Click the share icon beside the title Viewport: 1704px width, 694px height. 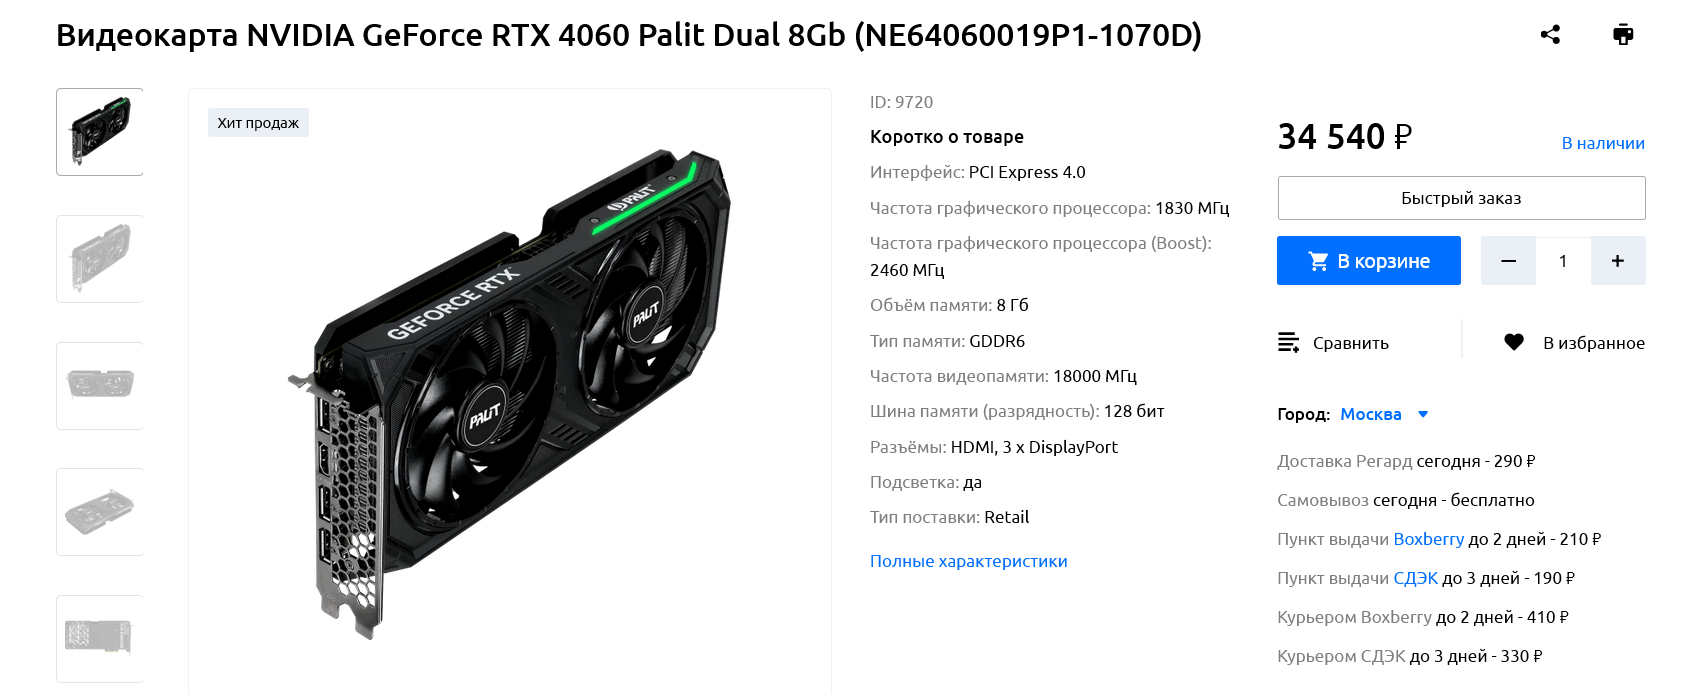click(1550, 35)
